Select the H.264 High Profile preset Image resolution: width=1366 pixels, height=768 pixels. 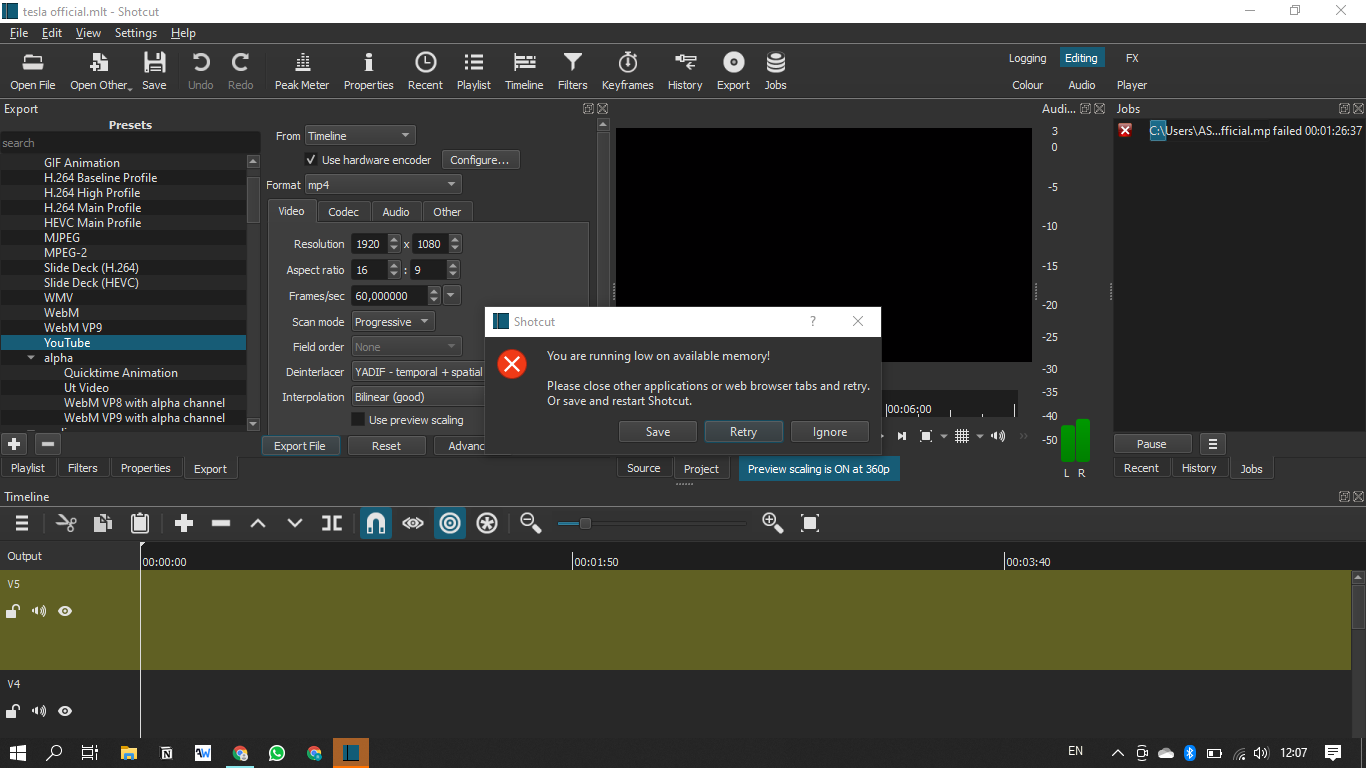click(92, 193)
